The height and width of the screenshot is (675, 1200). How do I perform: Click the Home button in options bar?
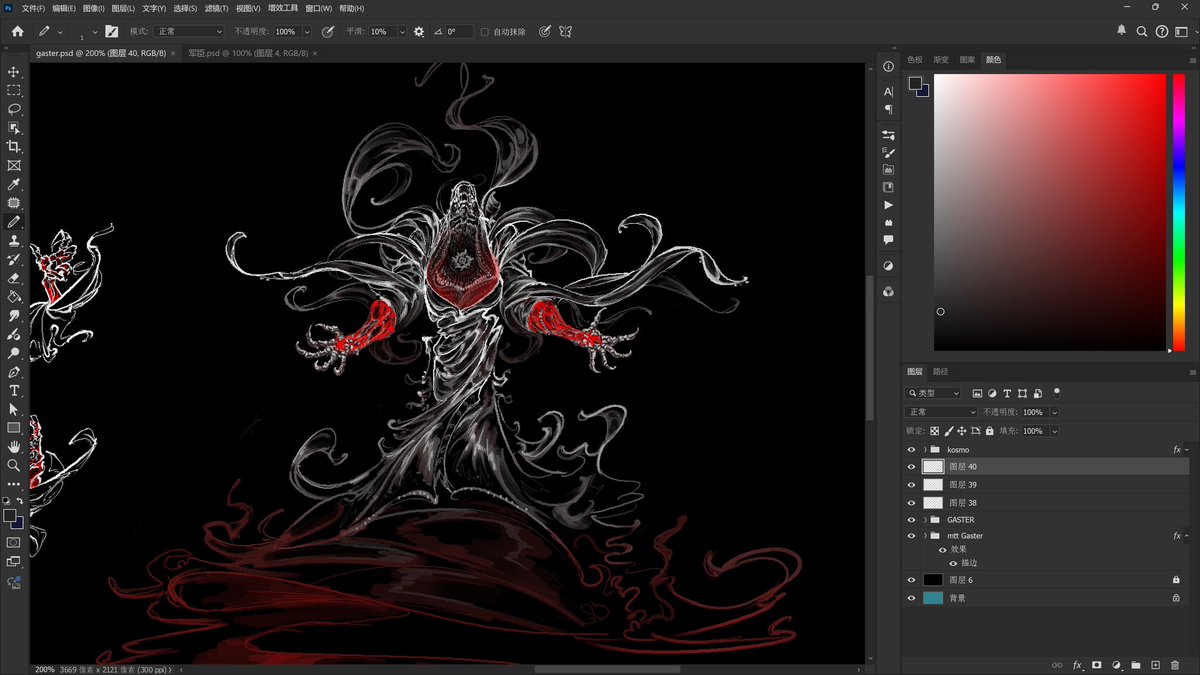tap(17, 32)
